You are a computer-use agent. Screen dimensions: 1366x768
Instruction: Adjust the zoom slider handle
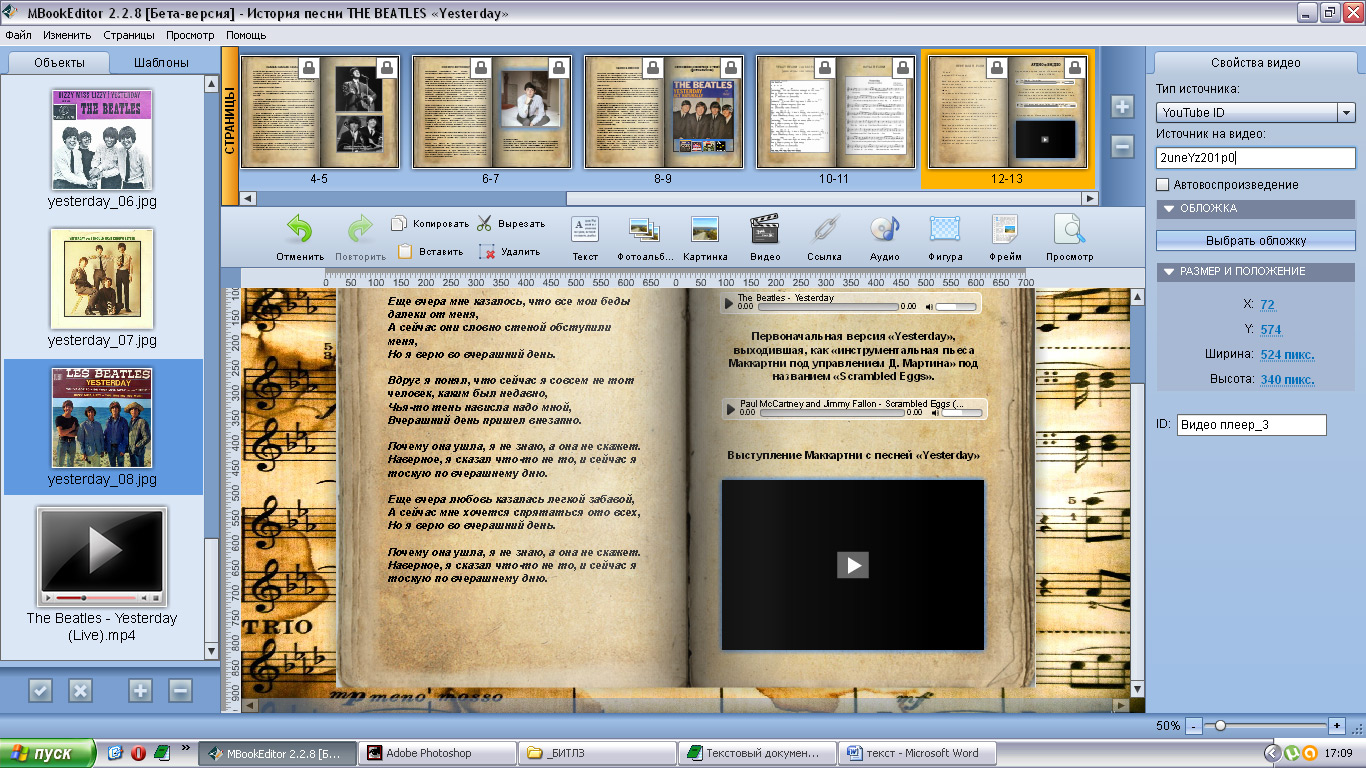point(1220,725)
